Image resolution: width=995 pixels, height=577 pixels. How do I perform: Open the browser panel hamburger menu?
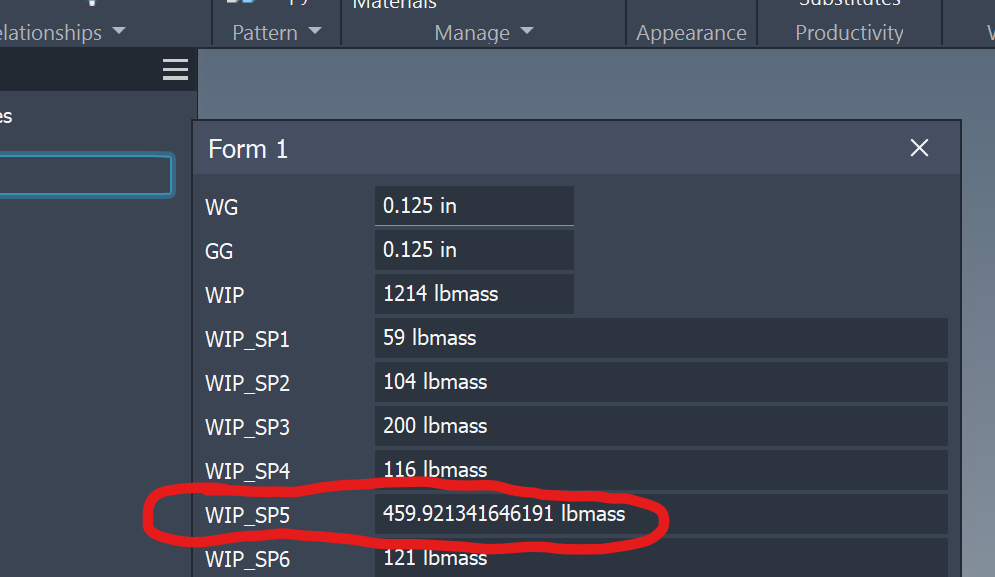pyautogui.click(x=175, y=70)
